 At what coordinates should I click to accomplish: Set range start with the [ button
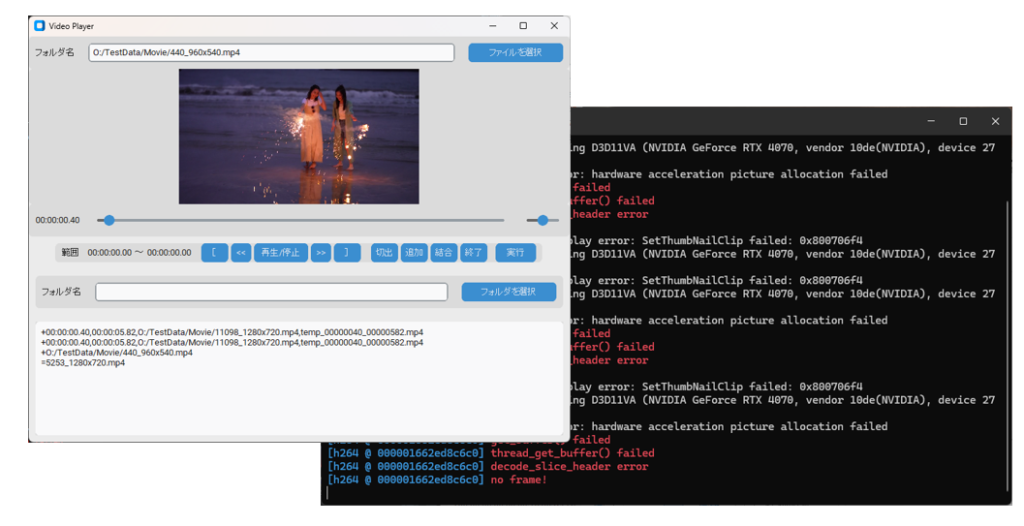pyautogui.click(x=214, y=253)
